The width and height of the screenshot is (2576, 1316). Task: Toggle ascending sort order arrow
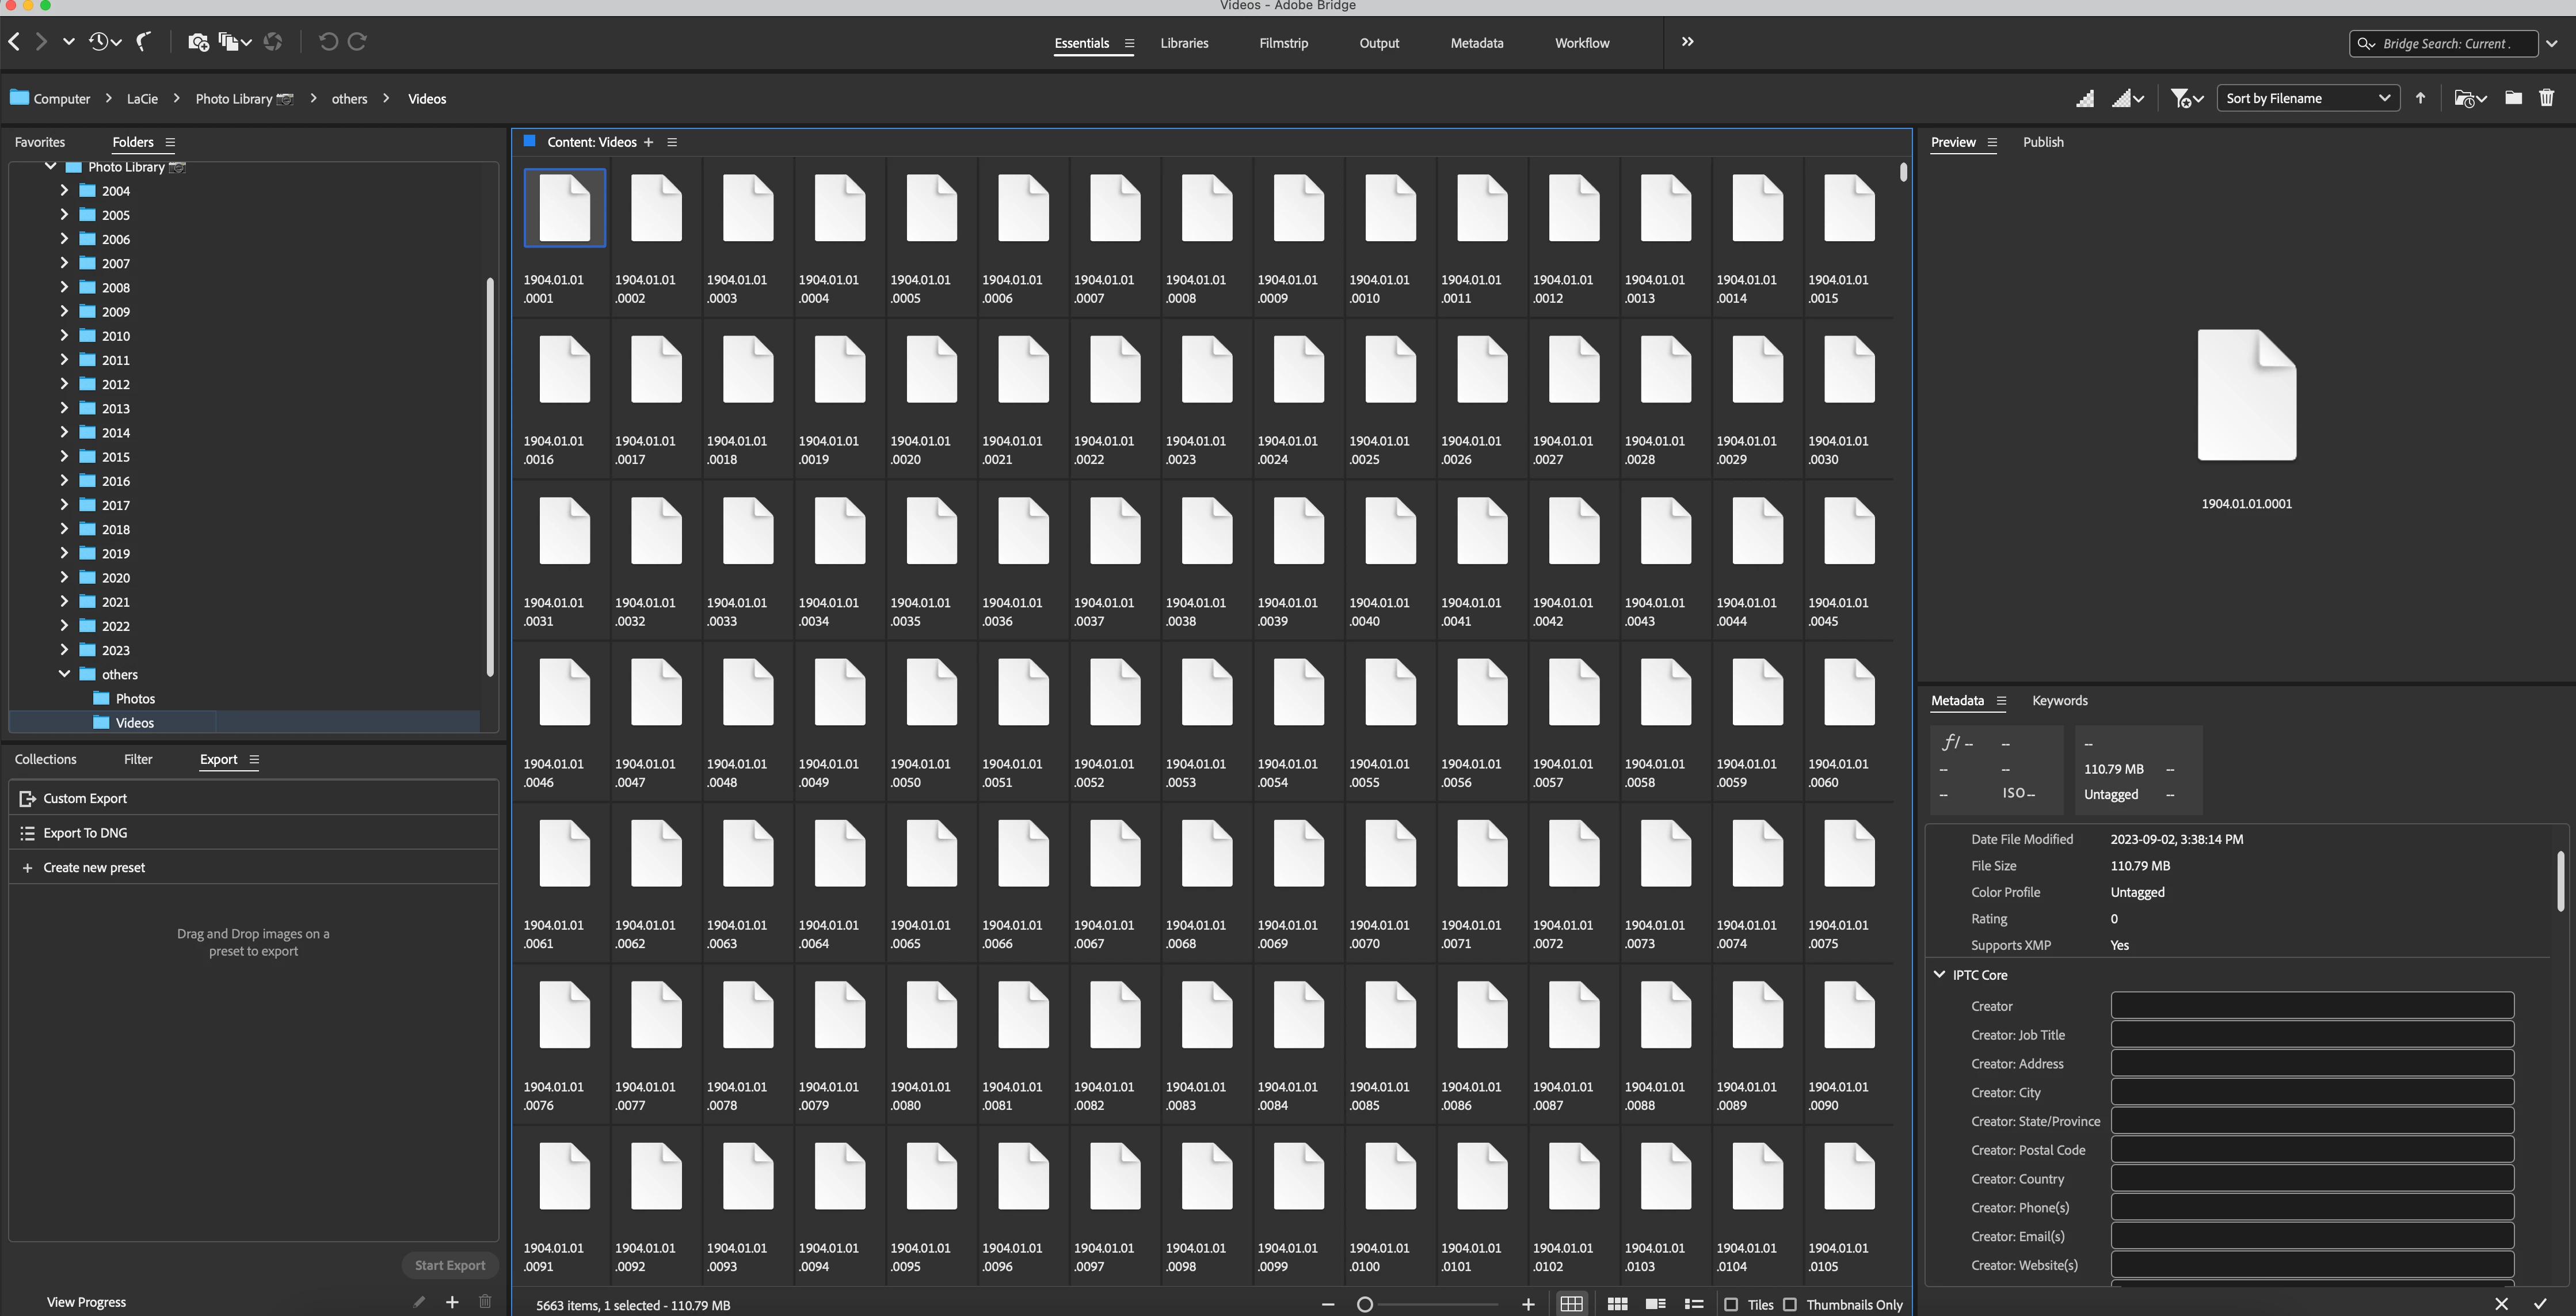(x=2420, y=98)
